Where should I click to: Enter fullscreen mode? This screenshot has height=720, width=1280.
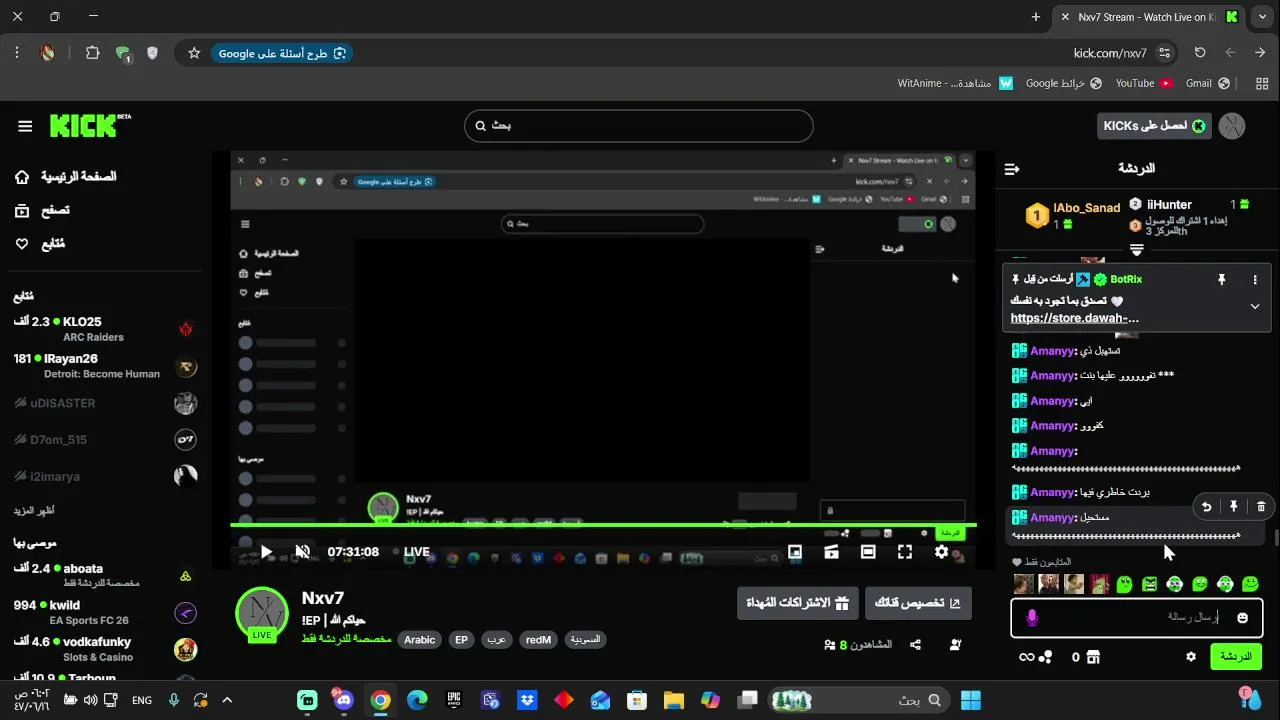[x=905, y=552]
